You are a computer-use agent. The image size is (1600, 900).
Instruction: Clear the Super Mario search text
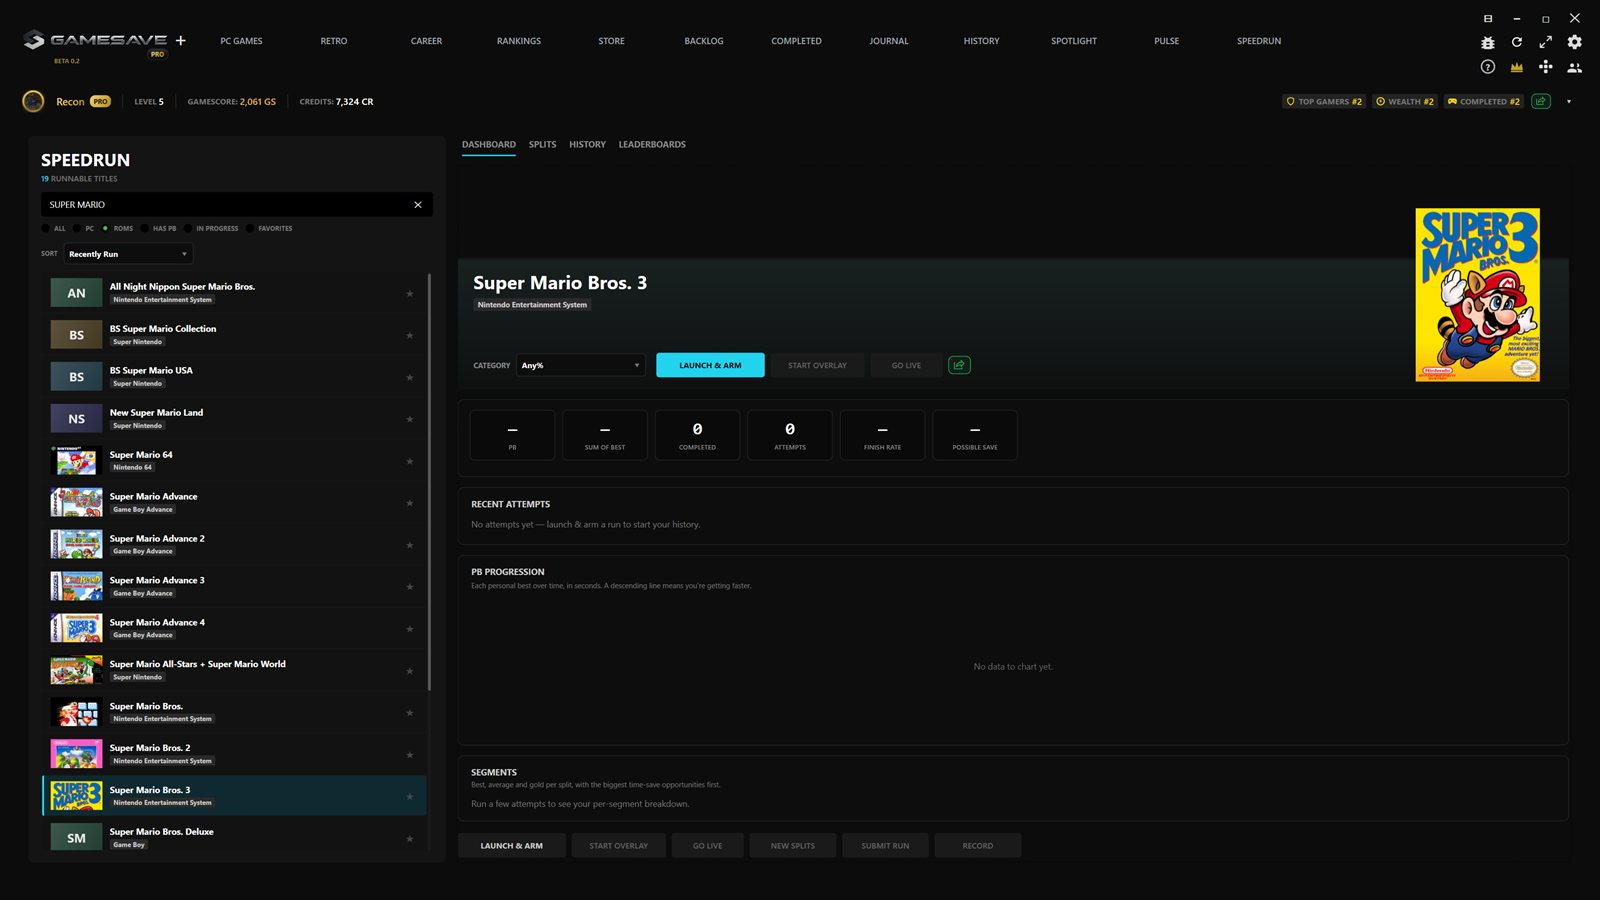tap(418, 204)
